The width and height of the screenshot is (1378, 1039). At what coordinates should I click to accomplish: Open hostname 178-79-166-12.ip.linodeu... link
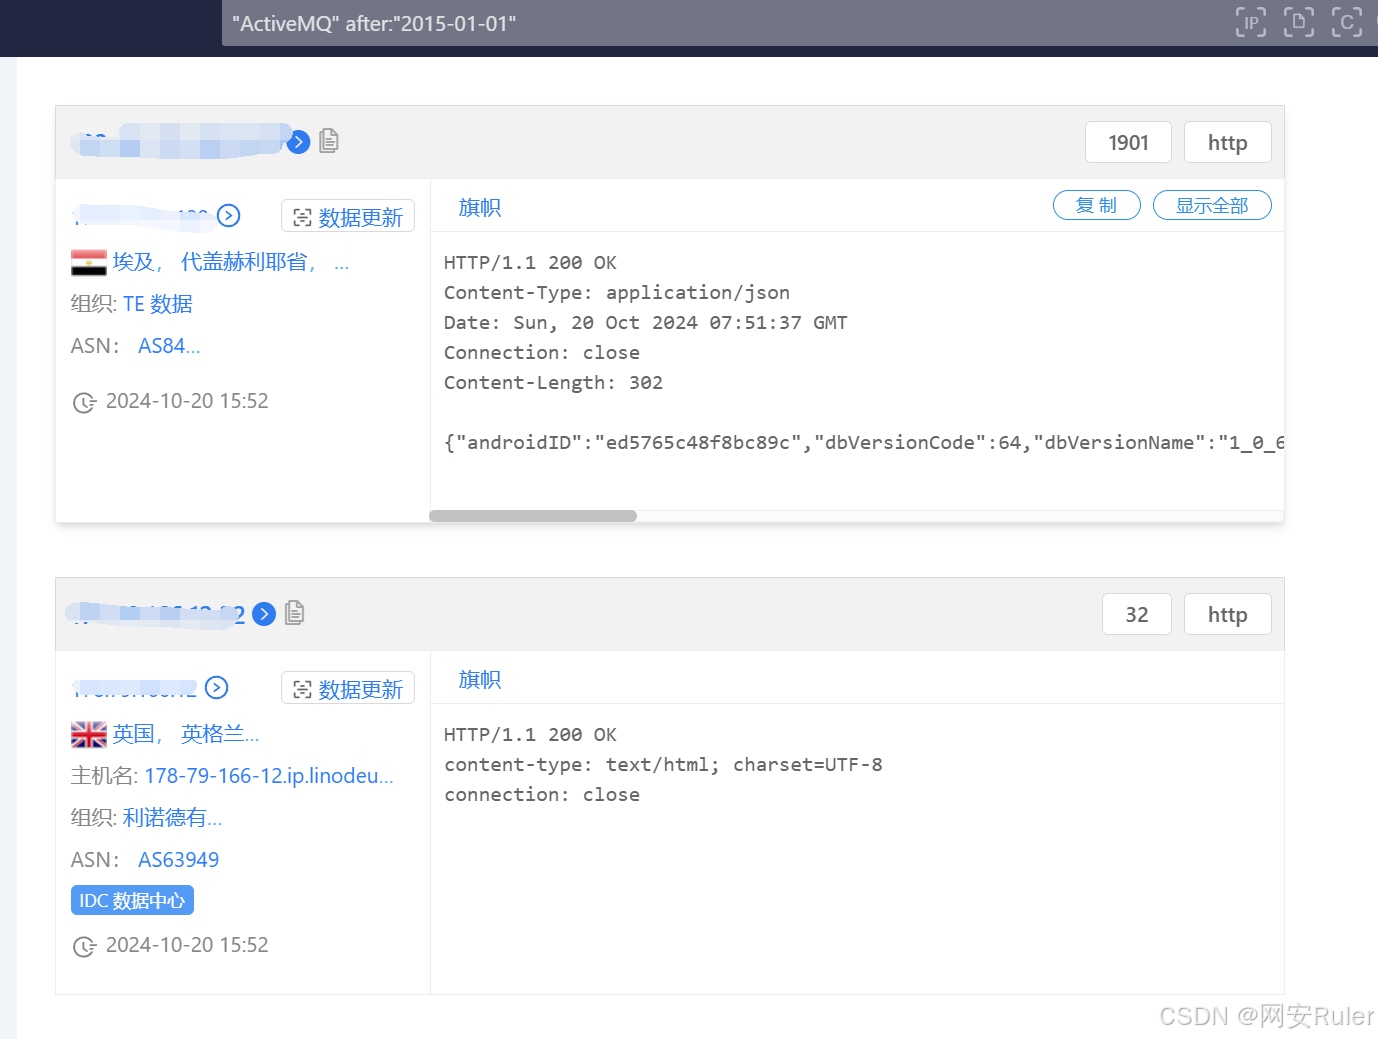269,776
